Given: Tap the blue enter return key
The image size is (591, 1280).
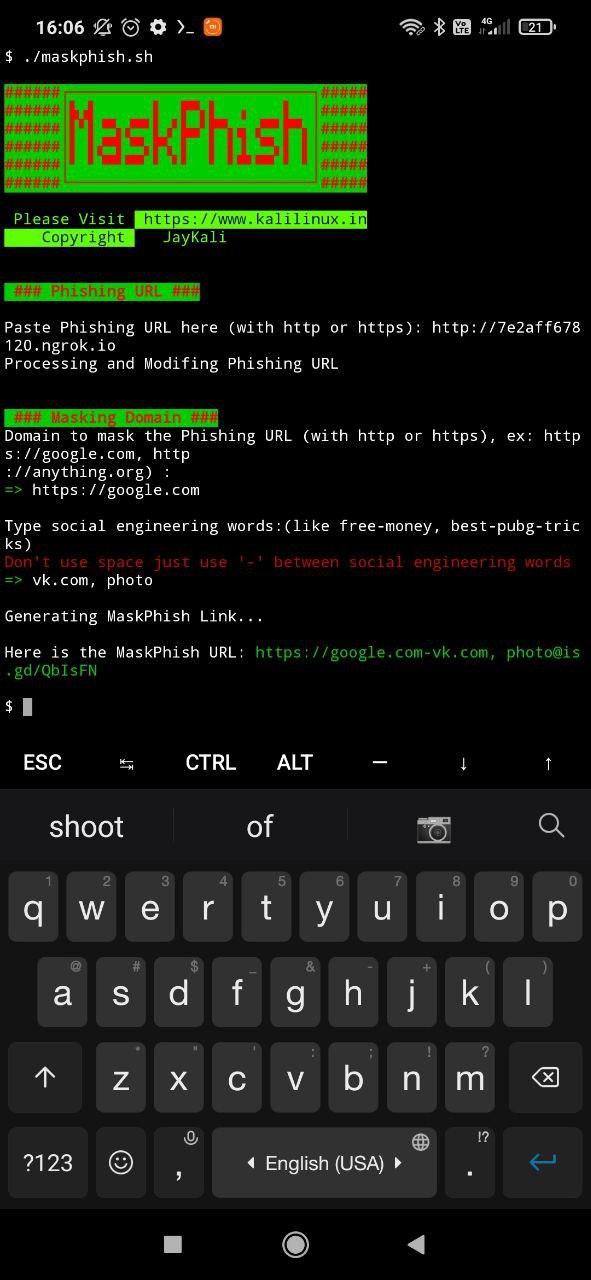Looking at the screenshot, I should [543, 1162].
